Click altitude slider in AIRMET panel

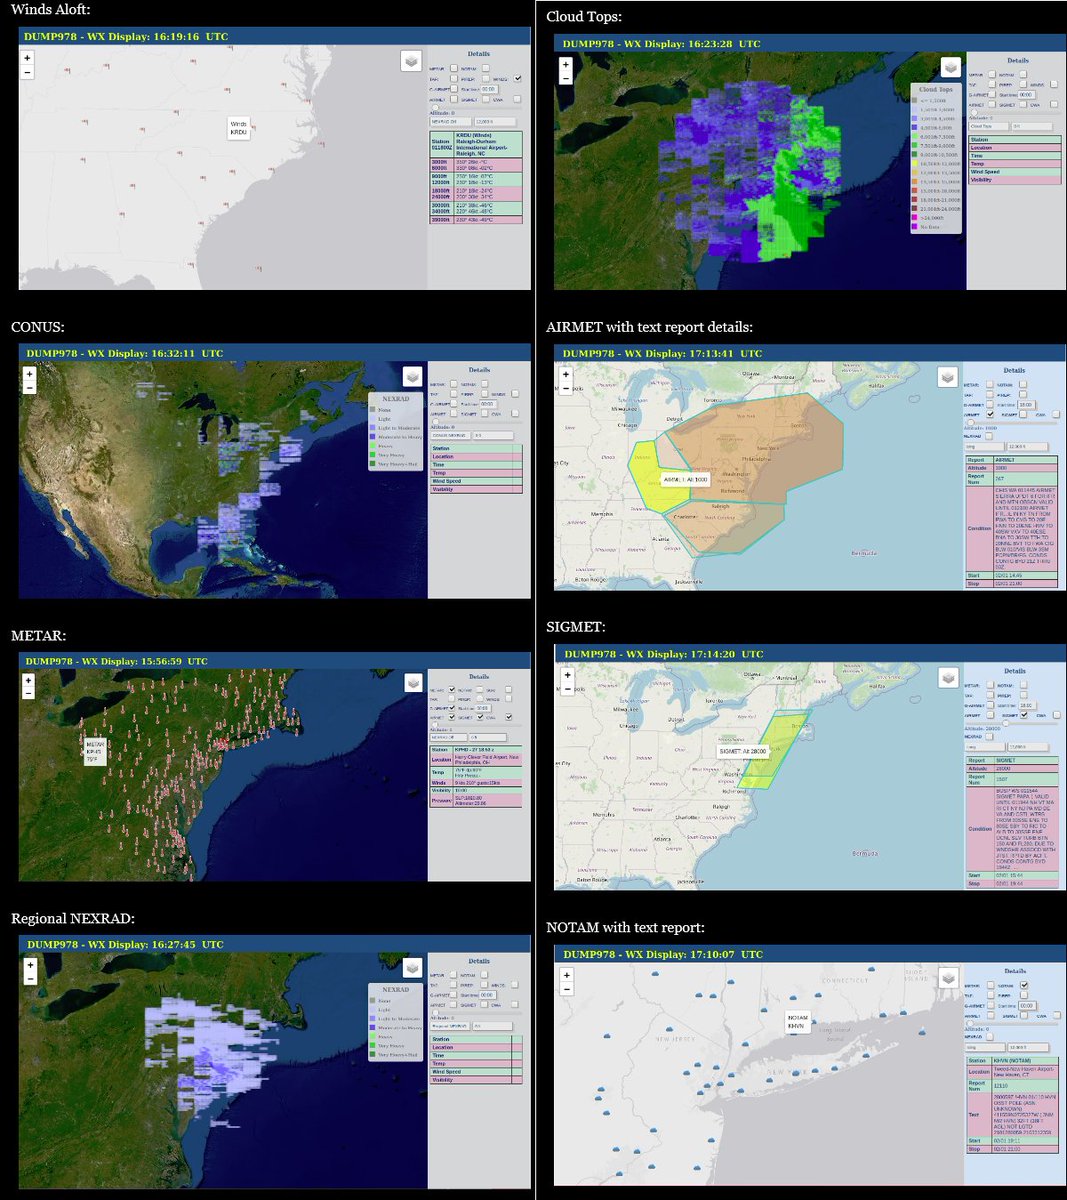[1011, 422]
